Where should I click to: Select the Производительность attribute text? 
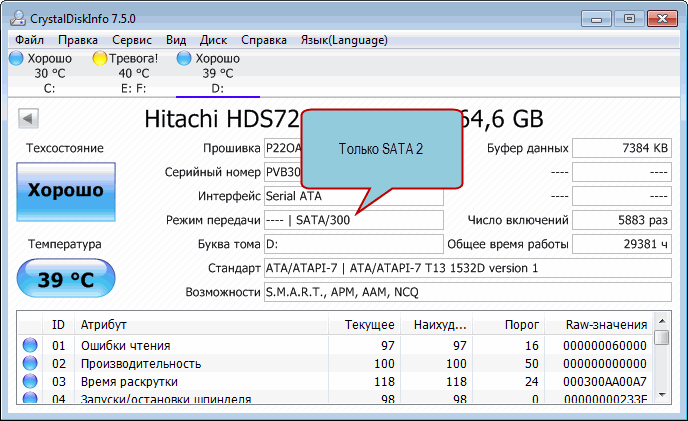(x=141, y=364)
